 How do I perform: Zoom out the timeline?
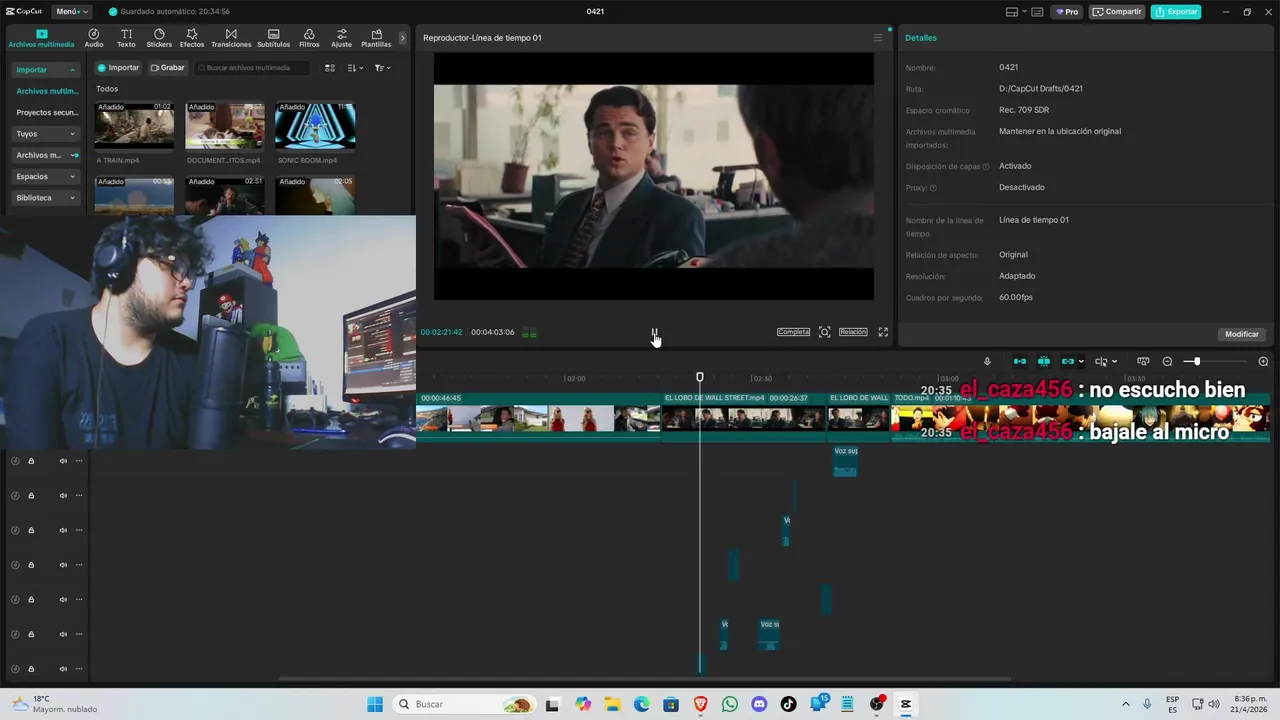tap(1167, 362)
